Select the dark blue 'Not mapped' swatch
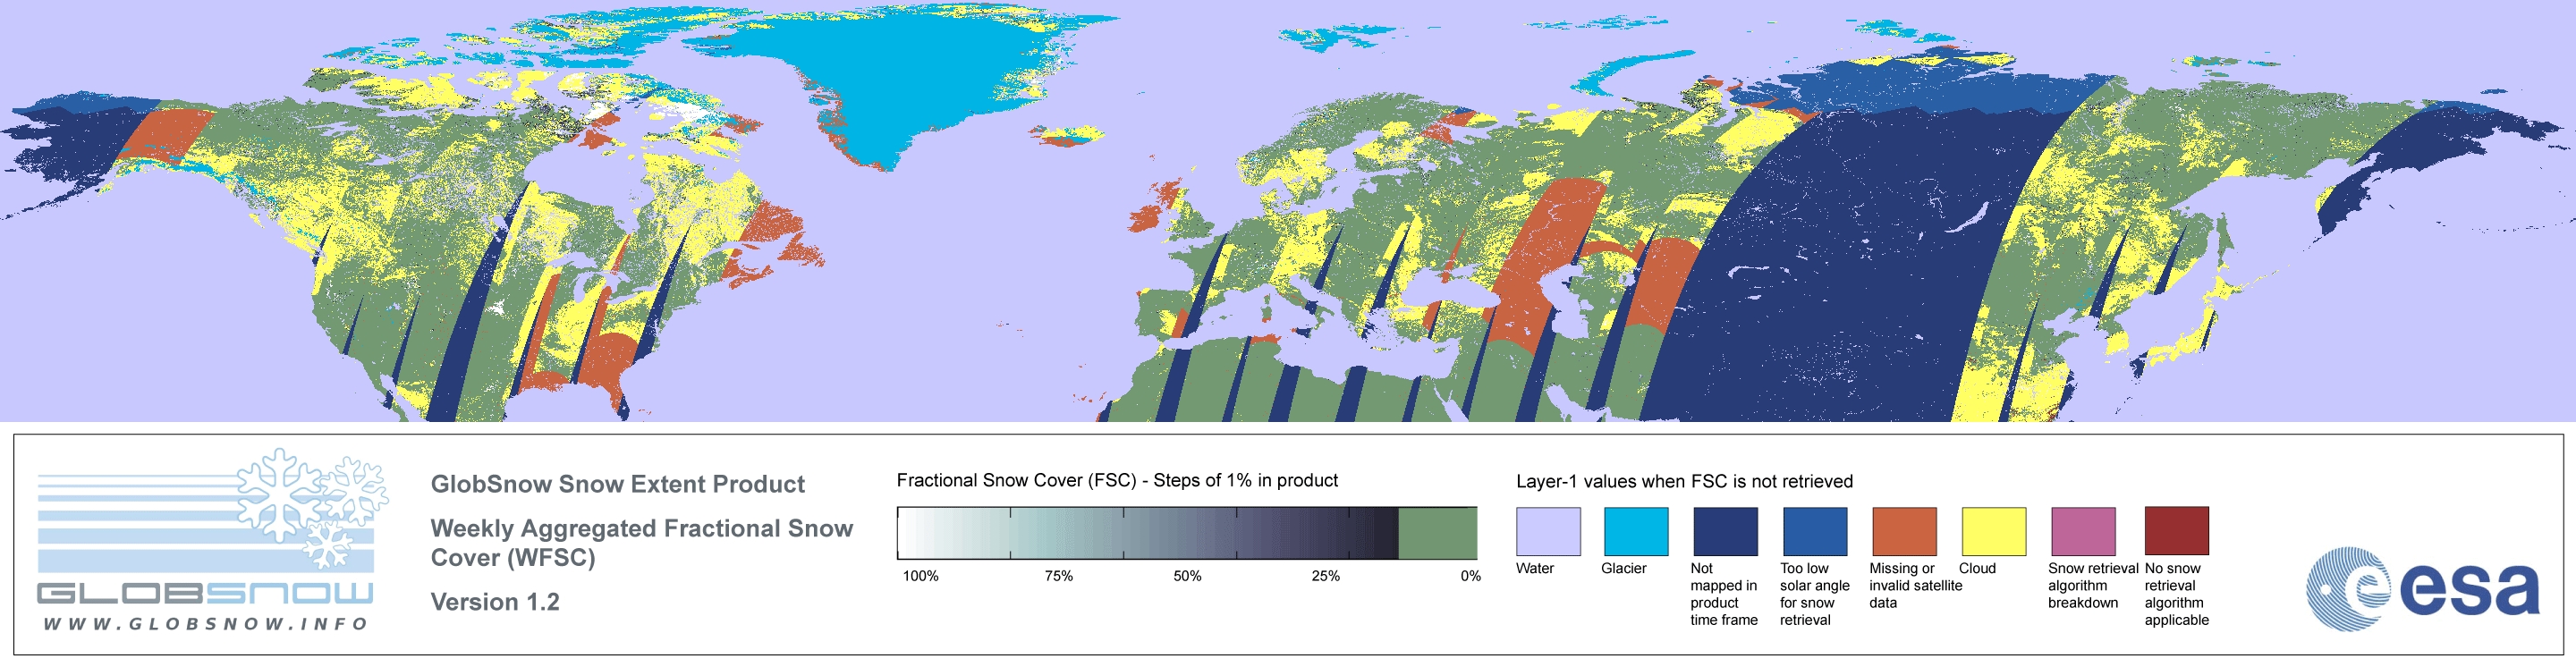The height and width of the screenshot is (667, 2576). [x=1725, y=531]
